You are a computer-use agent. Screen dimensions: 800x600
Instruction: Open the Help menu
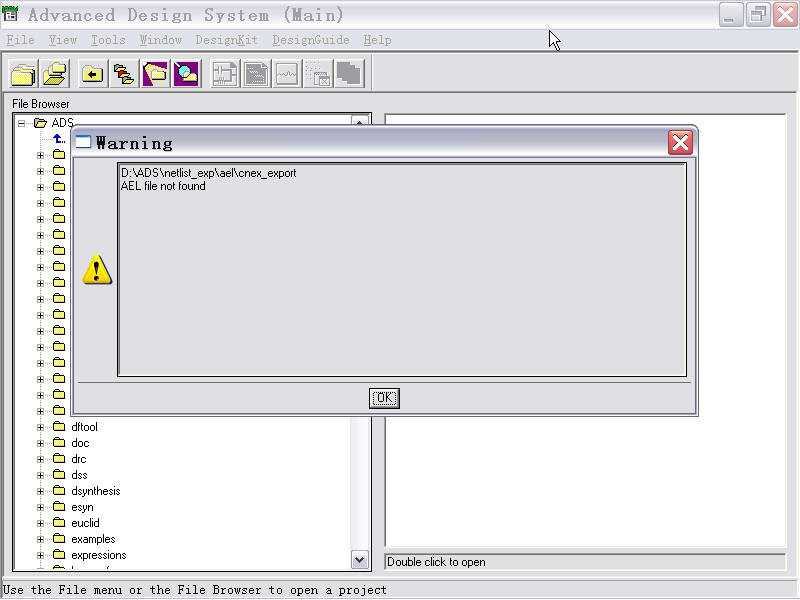point(378,40)
